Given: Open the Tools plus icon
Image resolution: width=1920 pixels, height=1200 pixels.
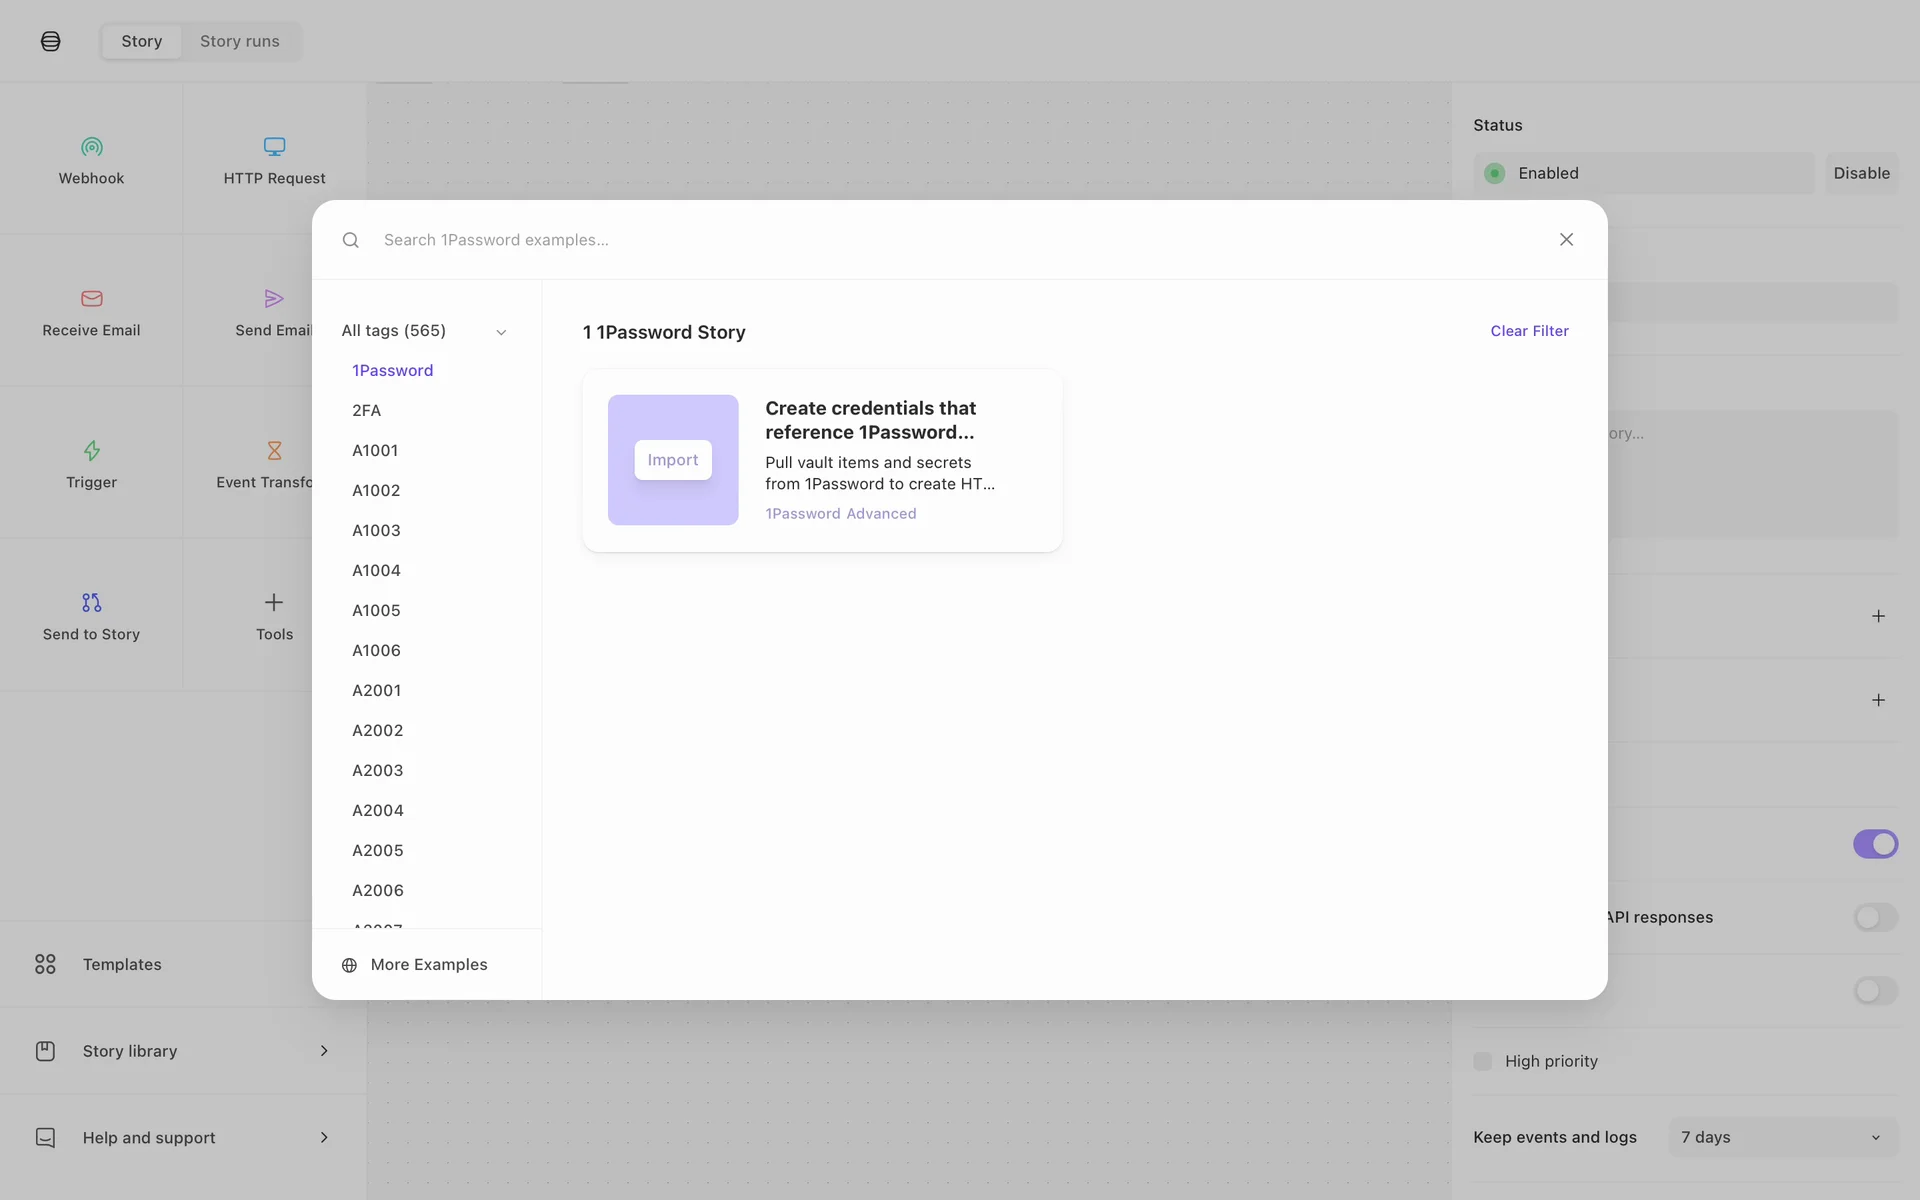Looking at the screenshot, I should point(274,602).
